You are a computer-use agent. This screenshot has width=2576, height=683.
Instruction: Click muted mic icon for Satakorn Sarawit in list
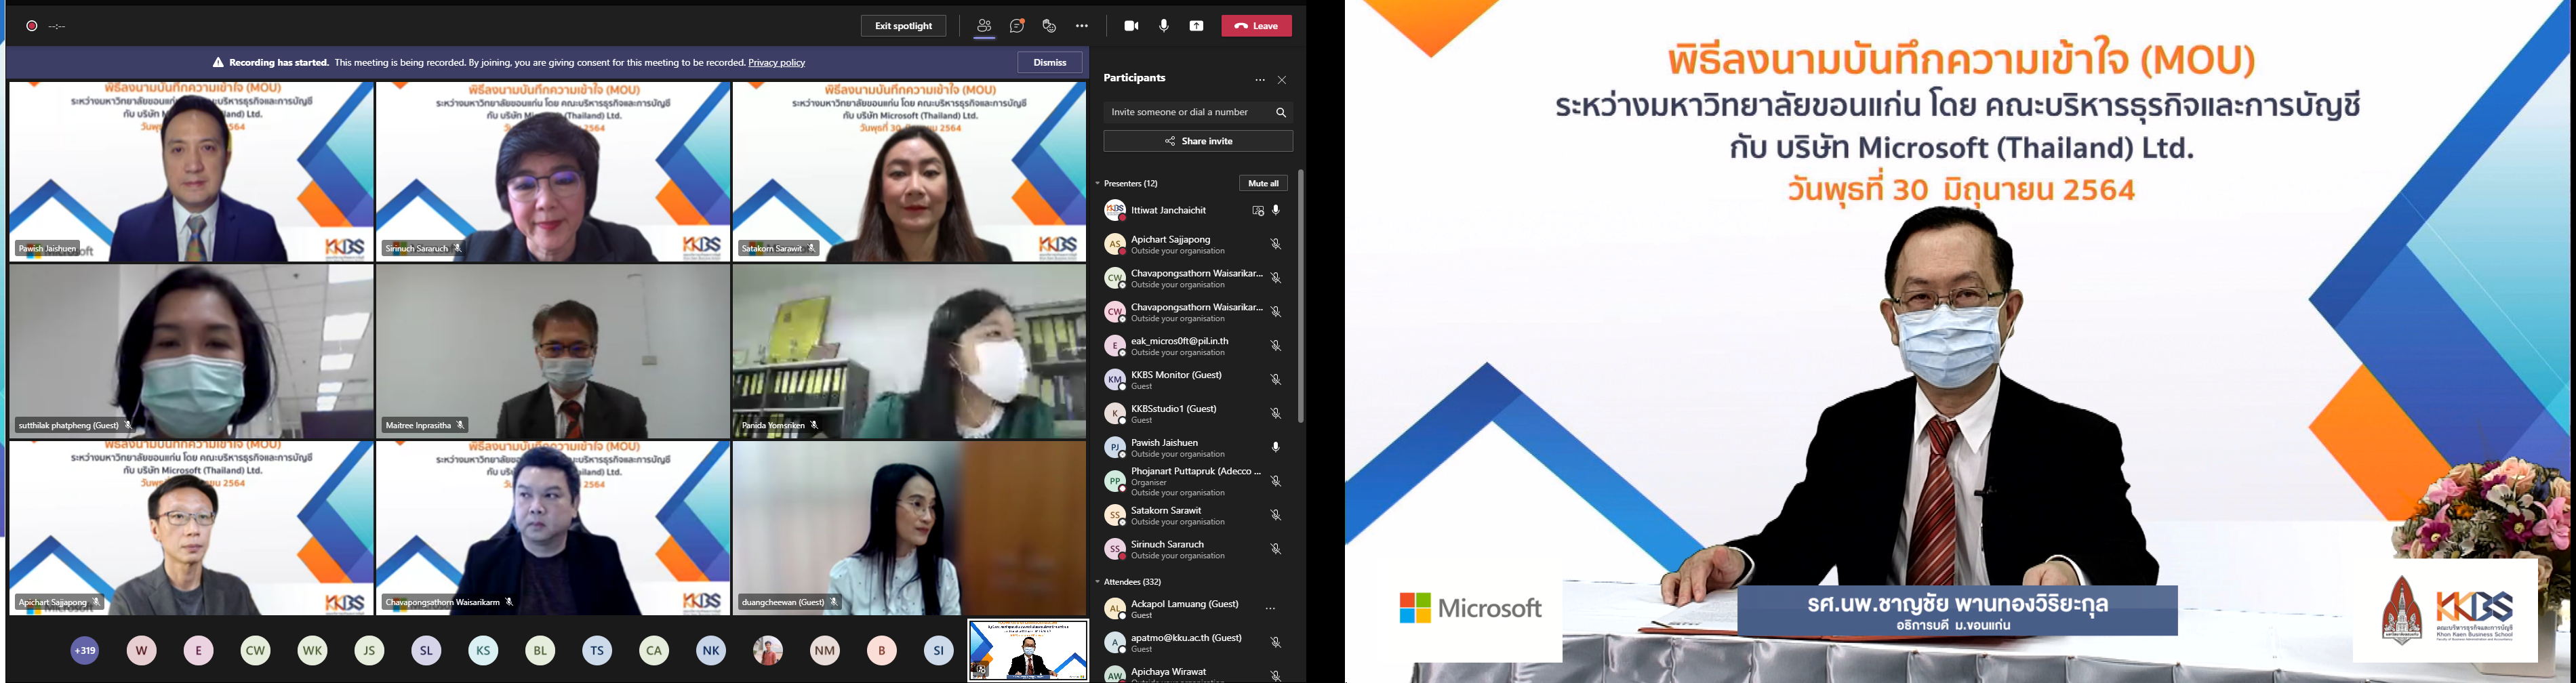(x=1276, y=515)
